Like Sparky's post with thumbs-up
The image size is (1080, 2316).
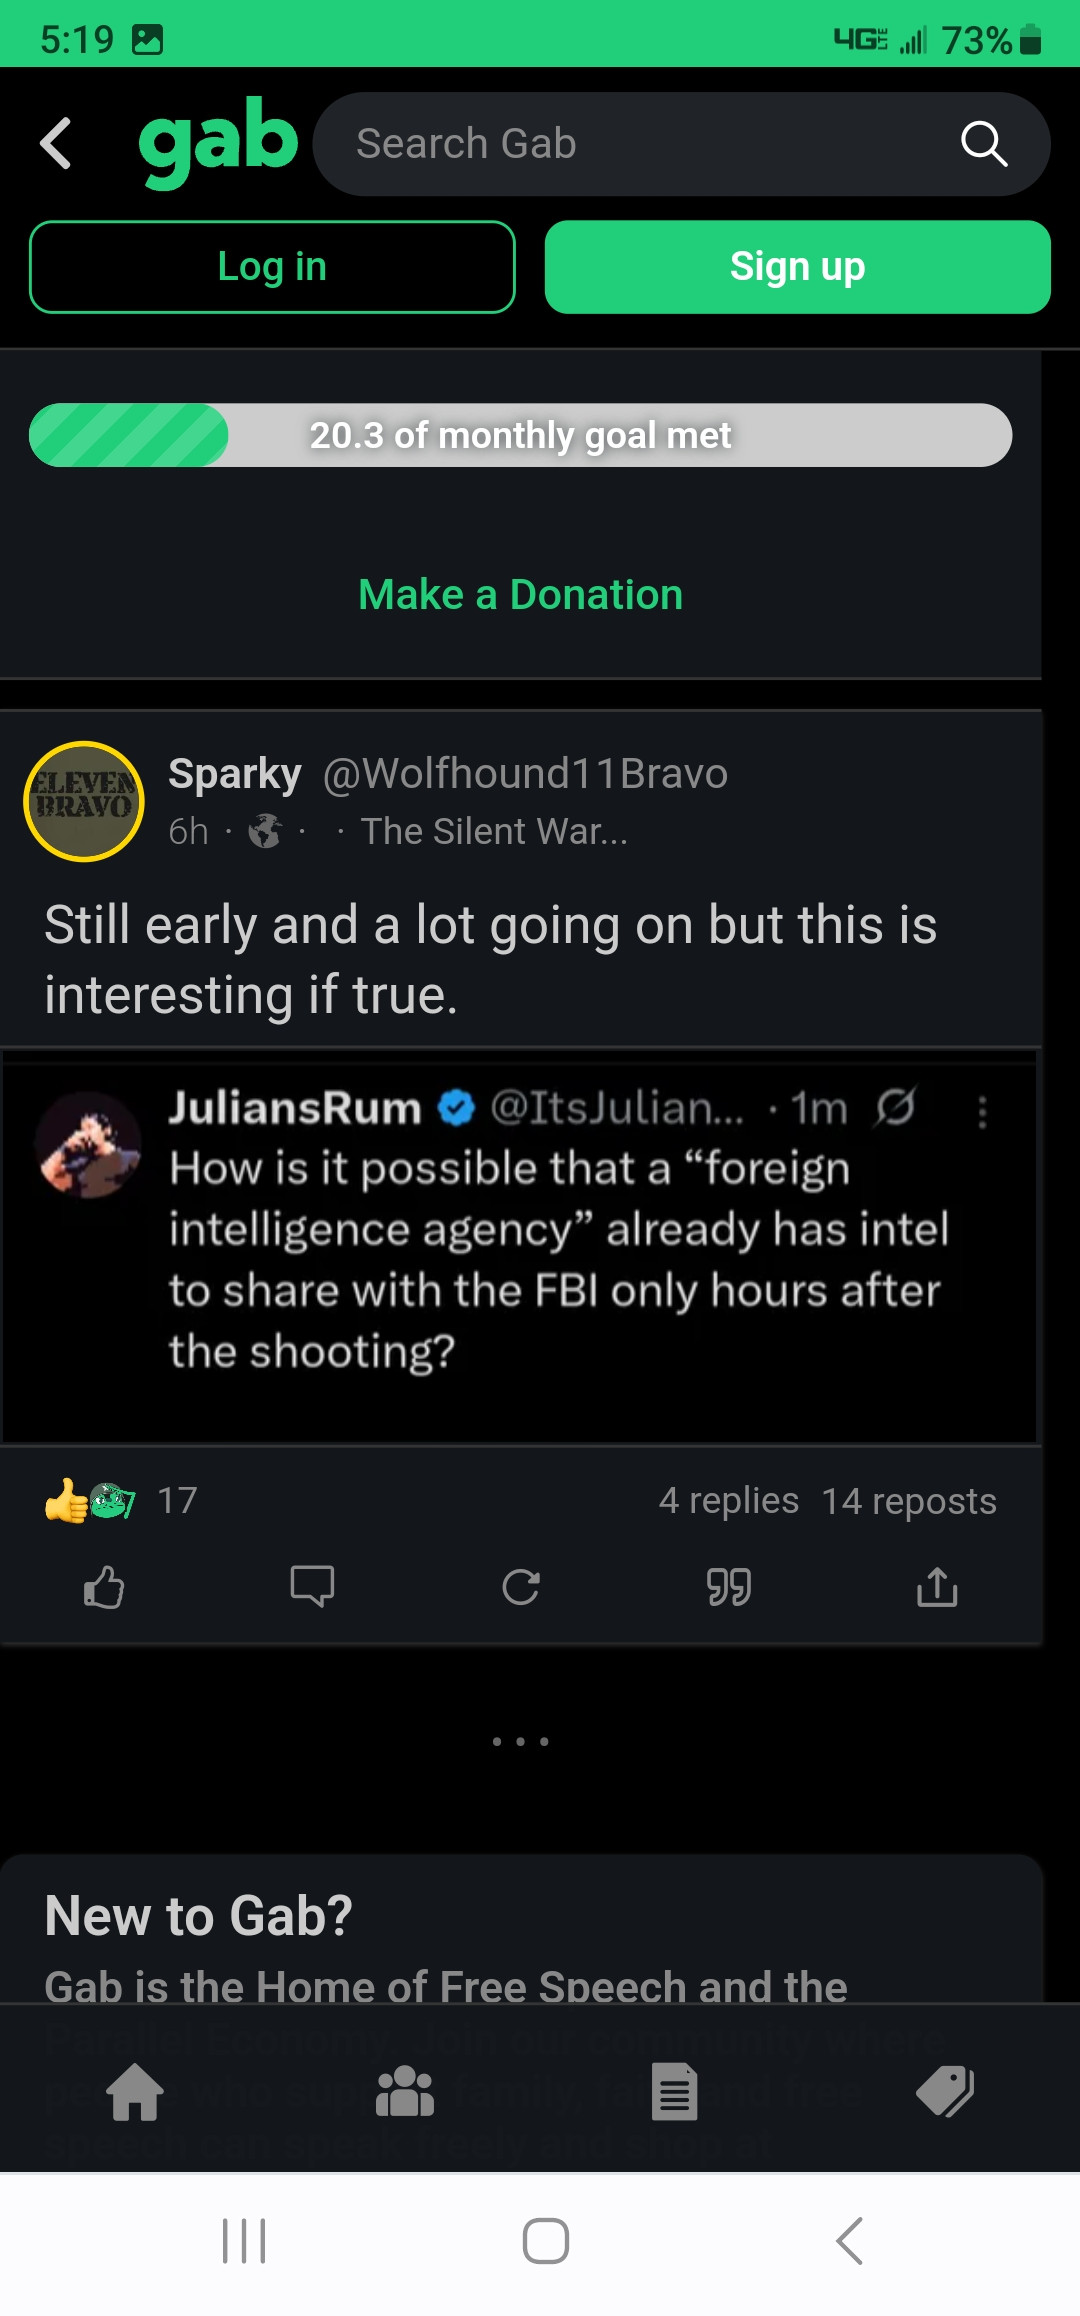[104, 1587]
